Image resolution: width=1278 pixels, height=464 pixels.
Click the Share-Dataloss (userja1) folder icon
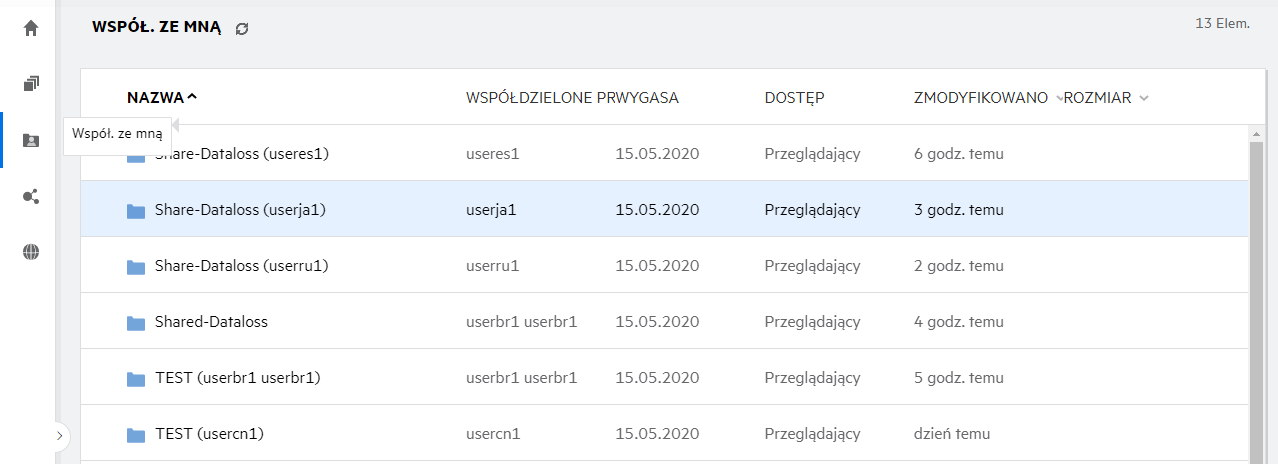click(x=136, y=211)
